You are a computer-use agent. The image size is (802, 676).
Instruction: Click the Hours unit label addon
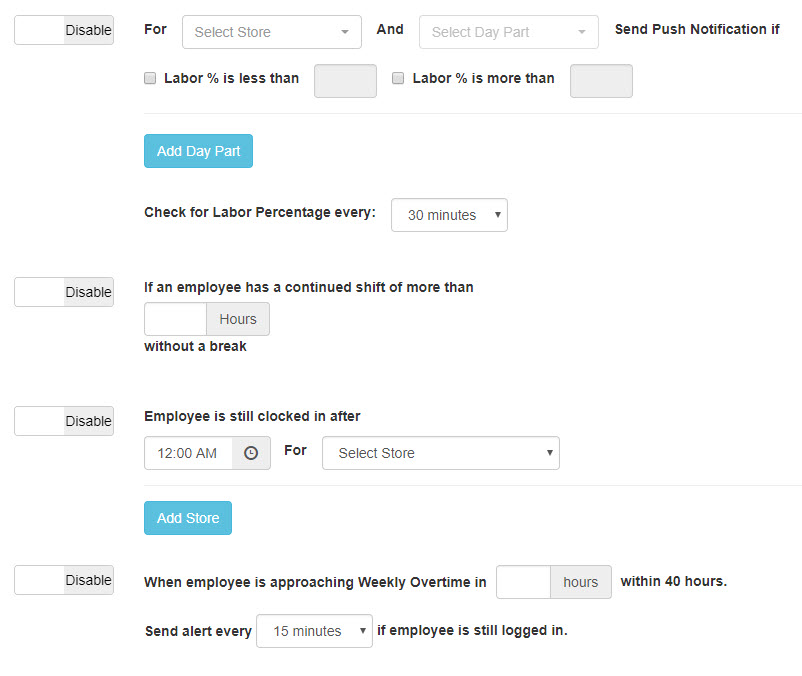tap(238, 319)
